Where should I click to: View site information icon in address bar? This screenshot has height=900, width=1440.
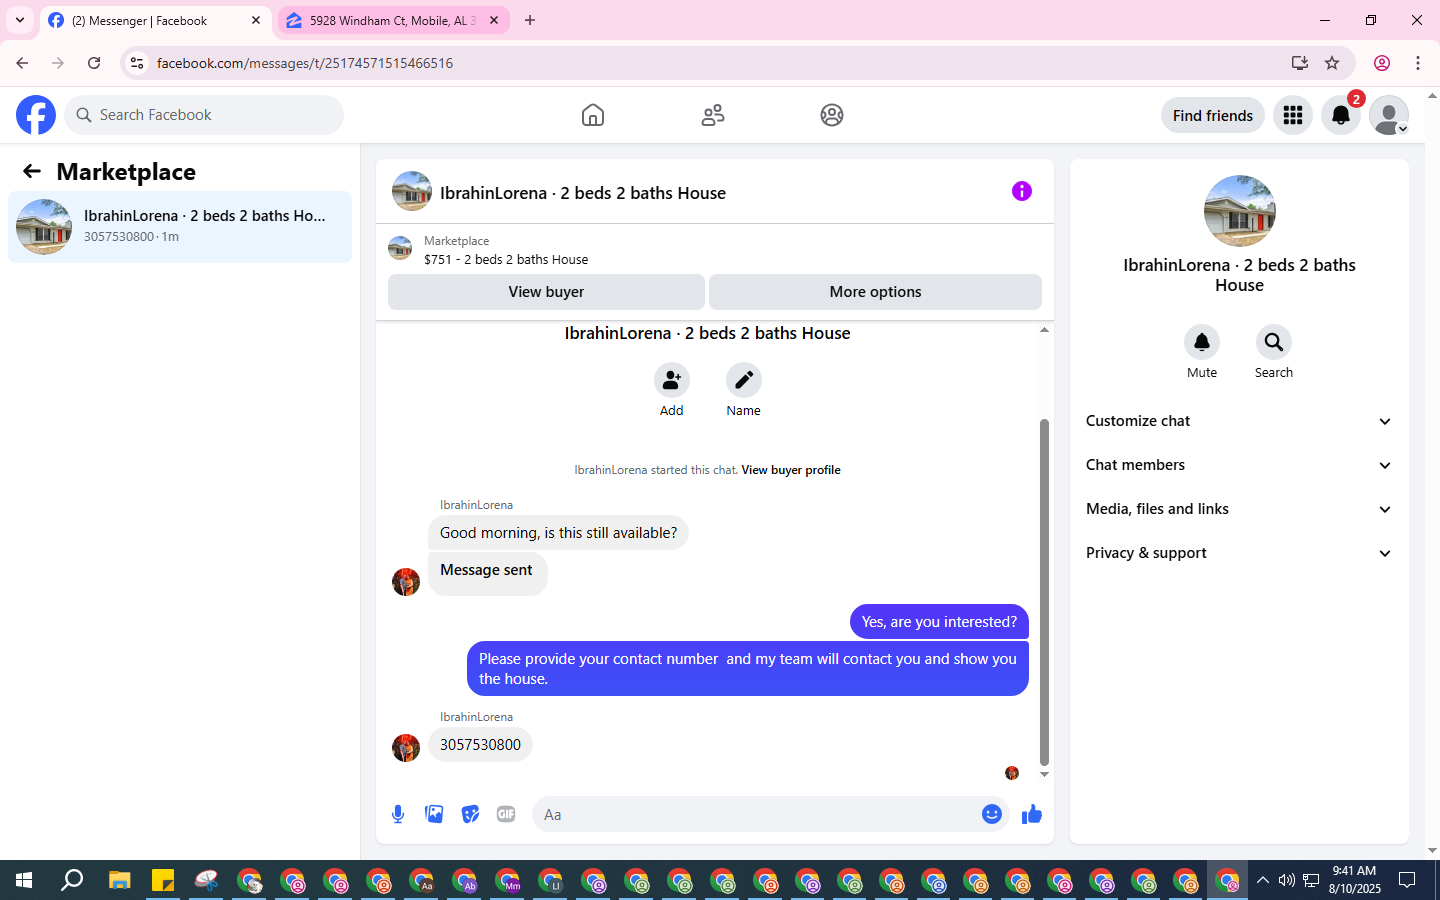coord(137,63)
